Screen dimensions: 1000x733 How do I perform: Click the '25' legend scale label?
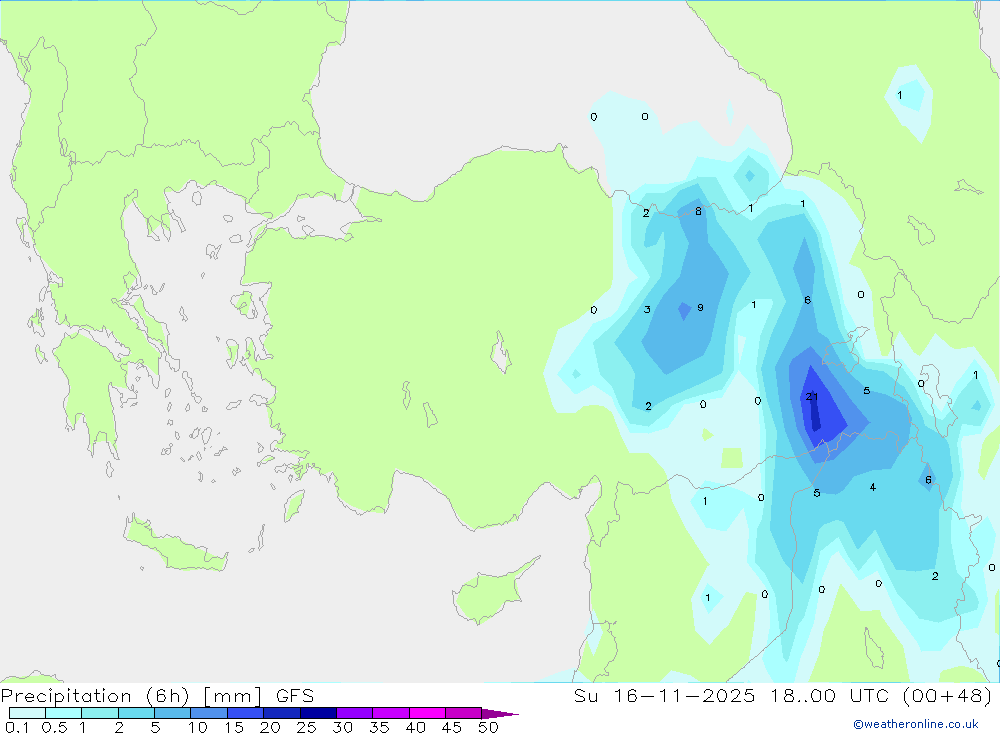pyautogui.click(x=307, y=727)
